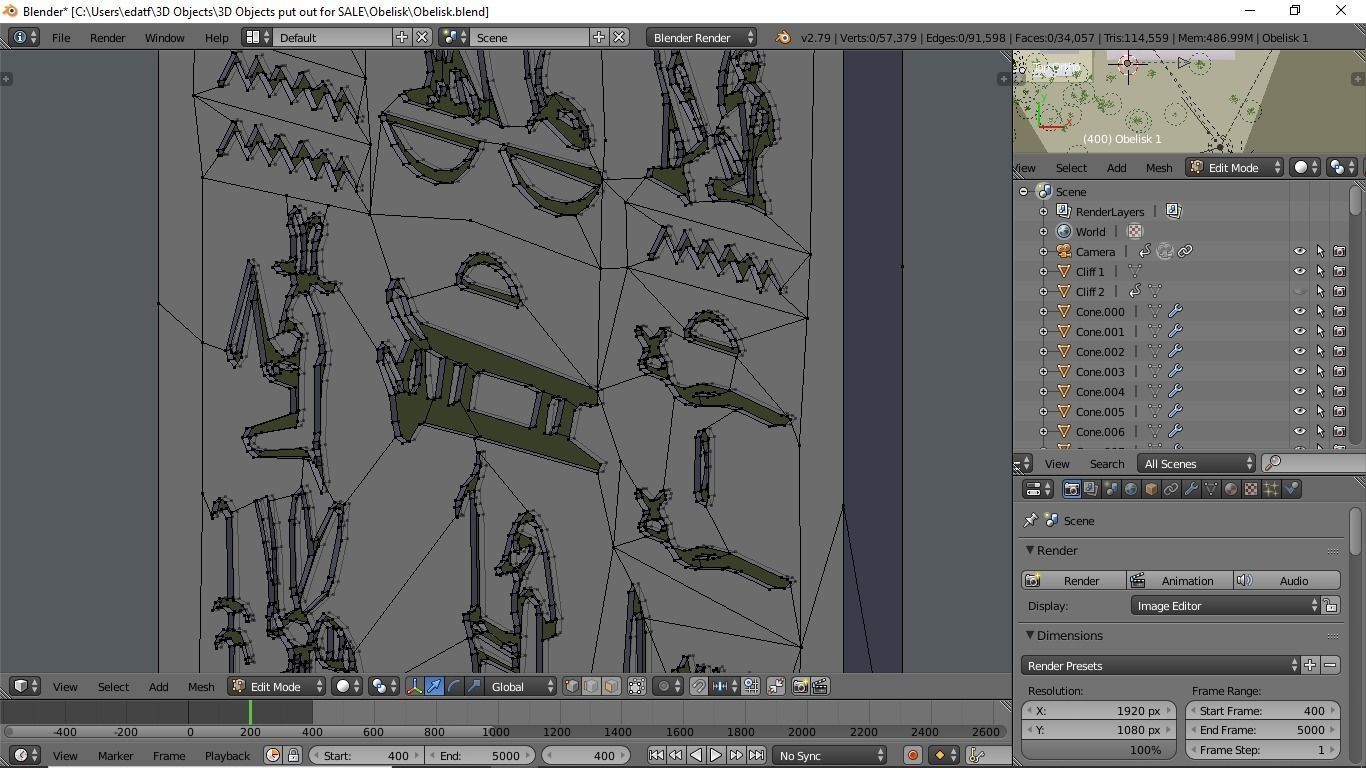Viewport: 1366px width, 768px height.
Task: Open the Modifiers tab wrench in Properties
Action: pos(1191,489)
